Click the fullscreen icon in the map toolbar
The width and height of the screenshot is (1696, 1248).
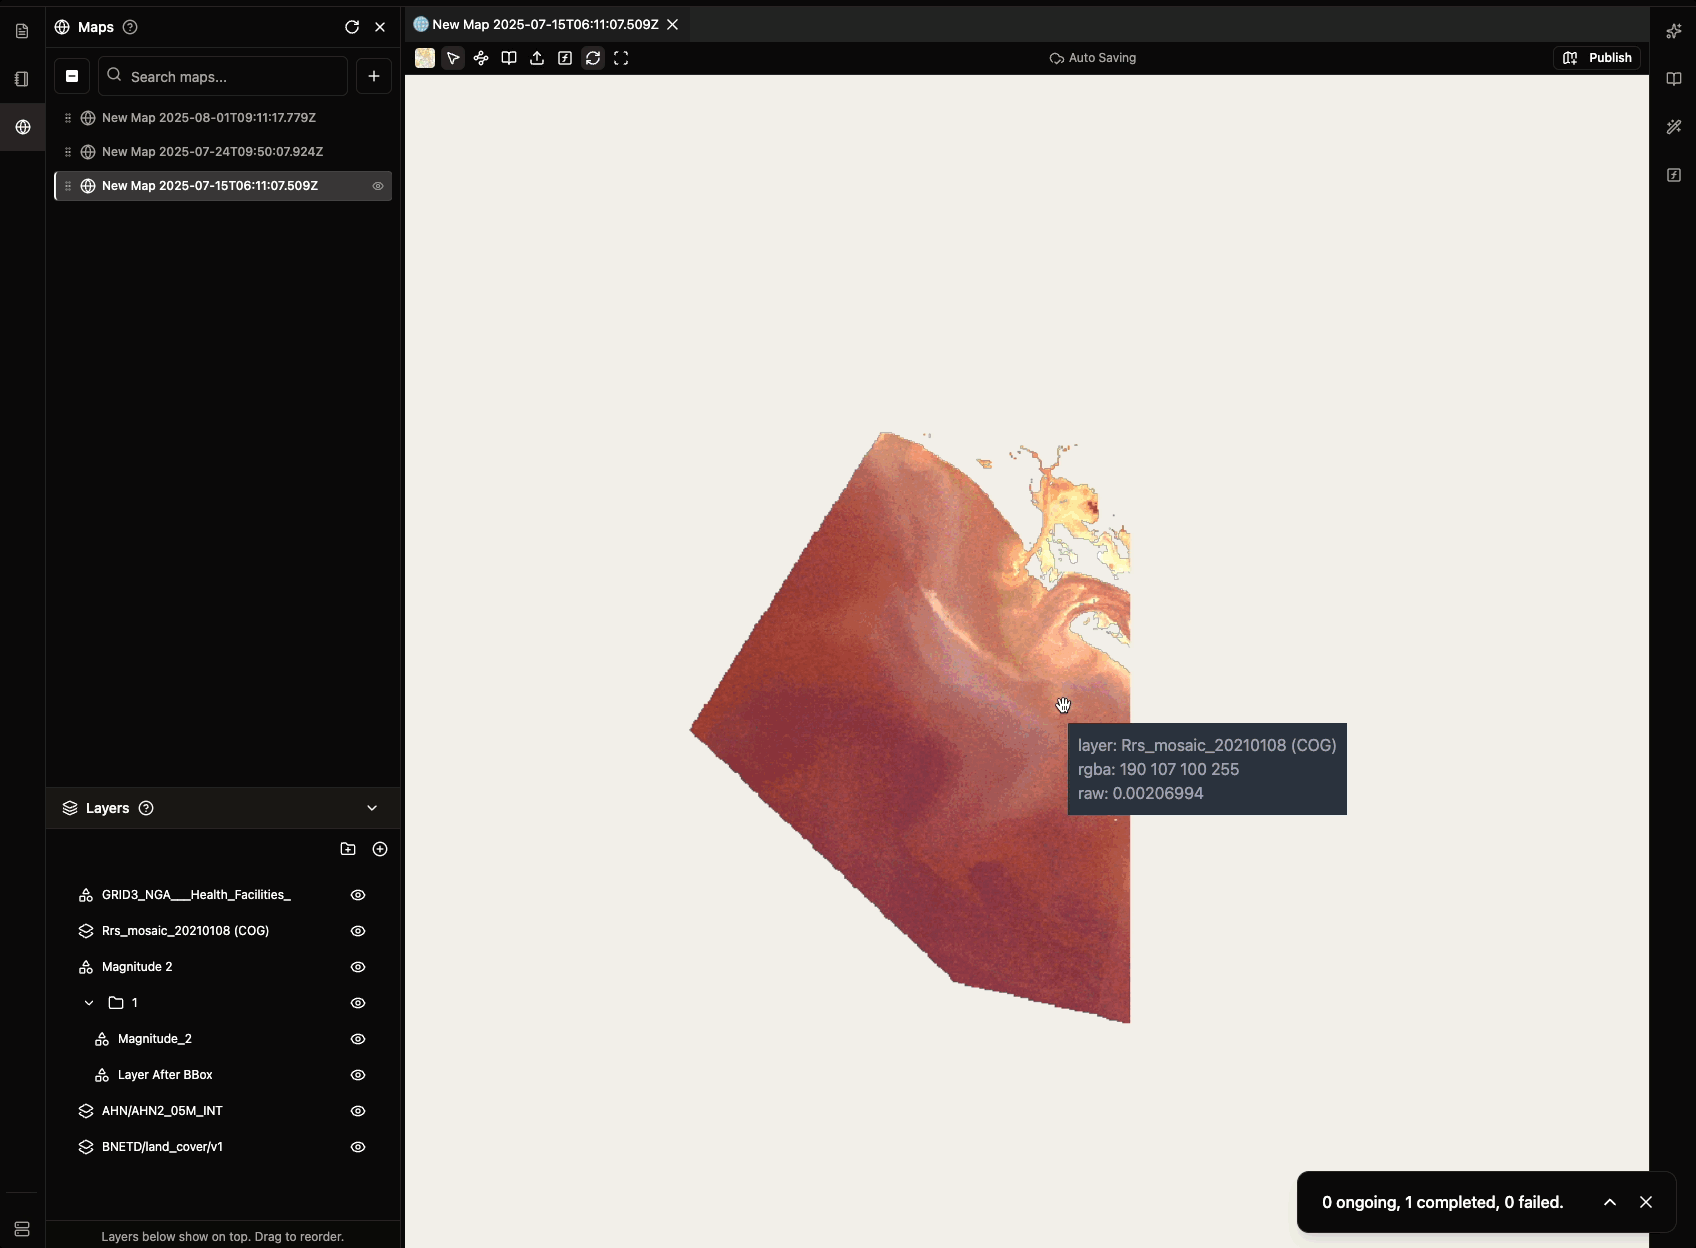[621, 58]
